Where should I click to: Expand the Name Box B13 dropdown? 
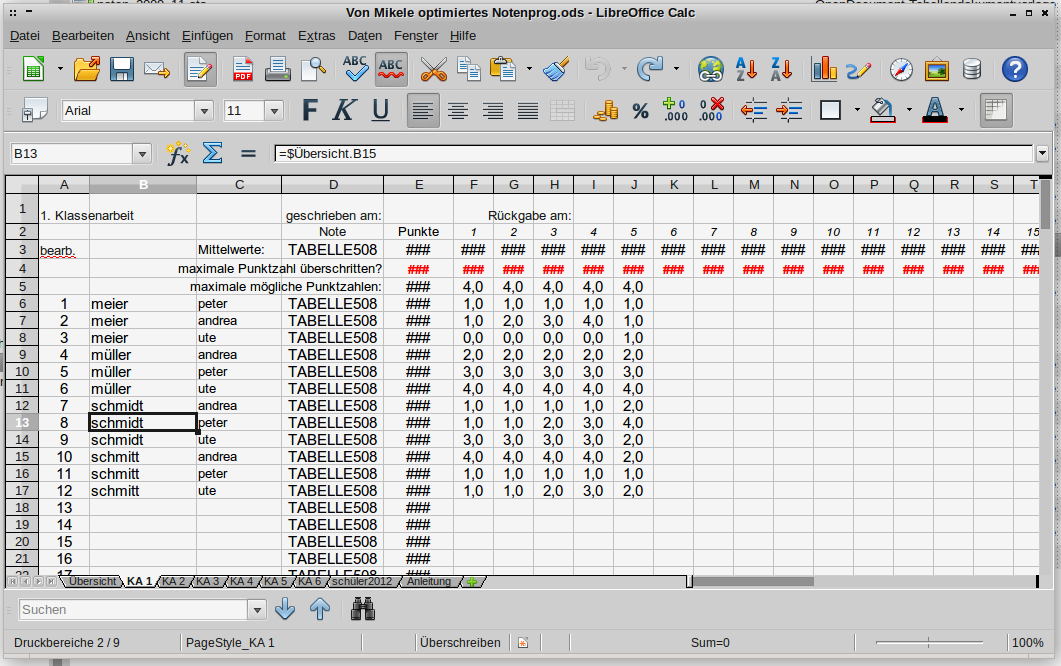tap(142, 154)
